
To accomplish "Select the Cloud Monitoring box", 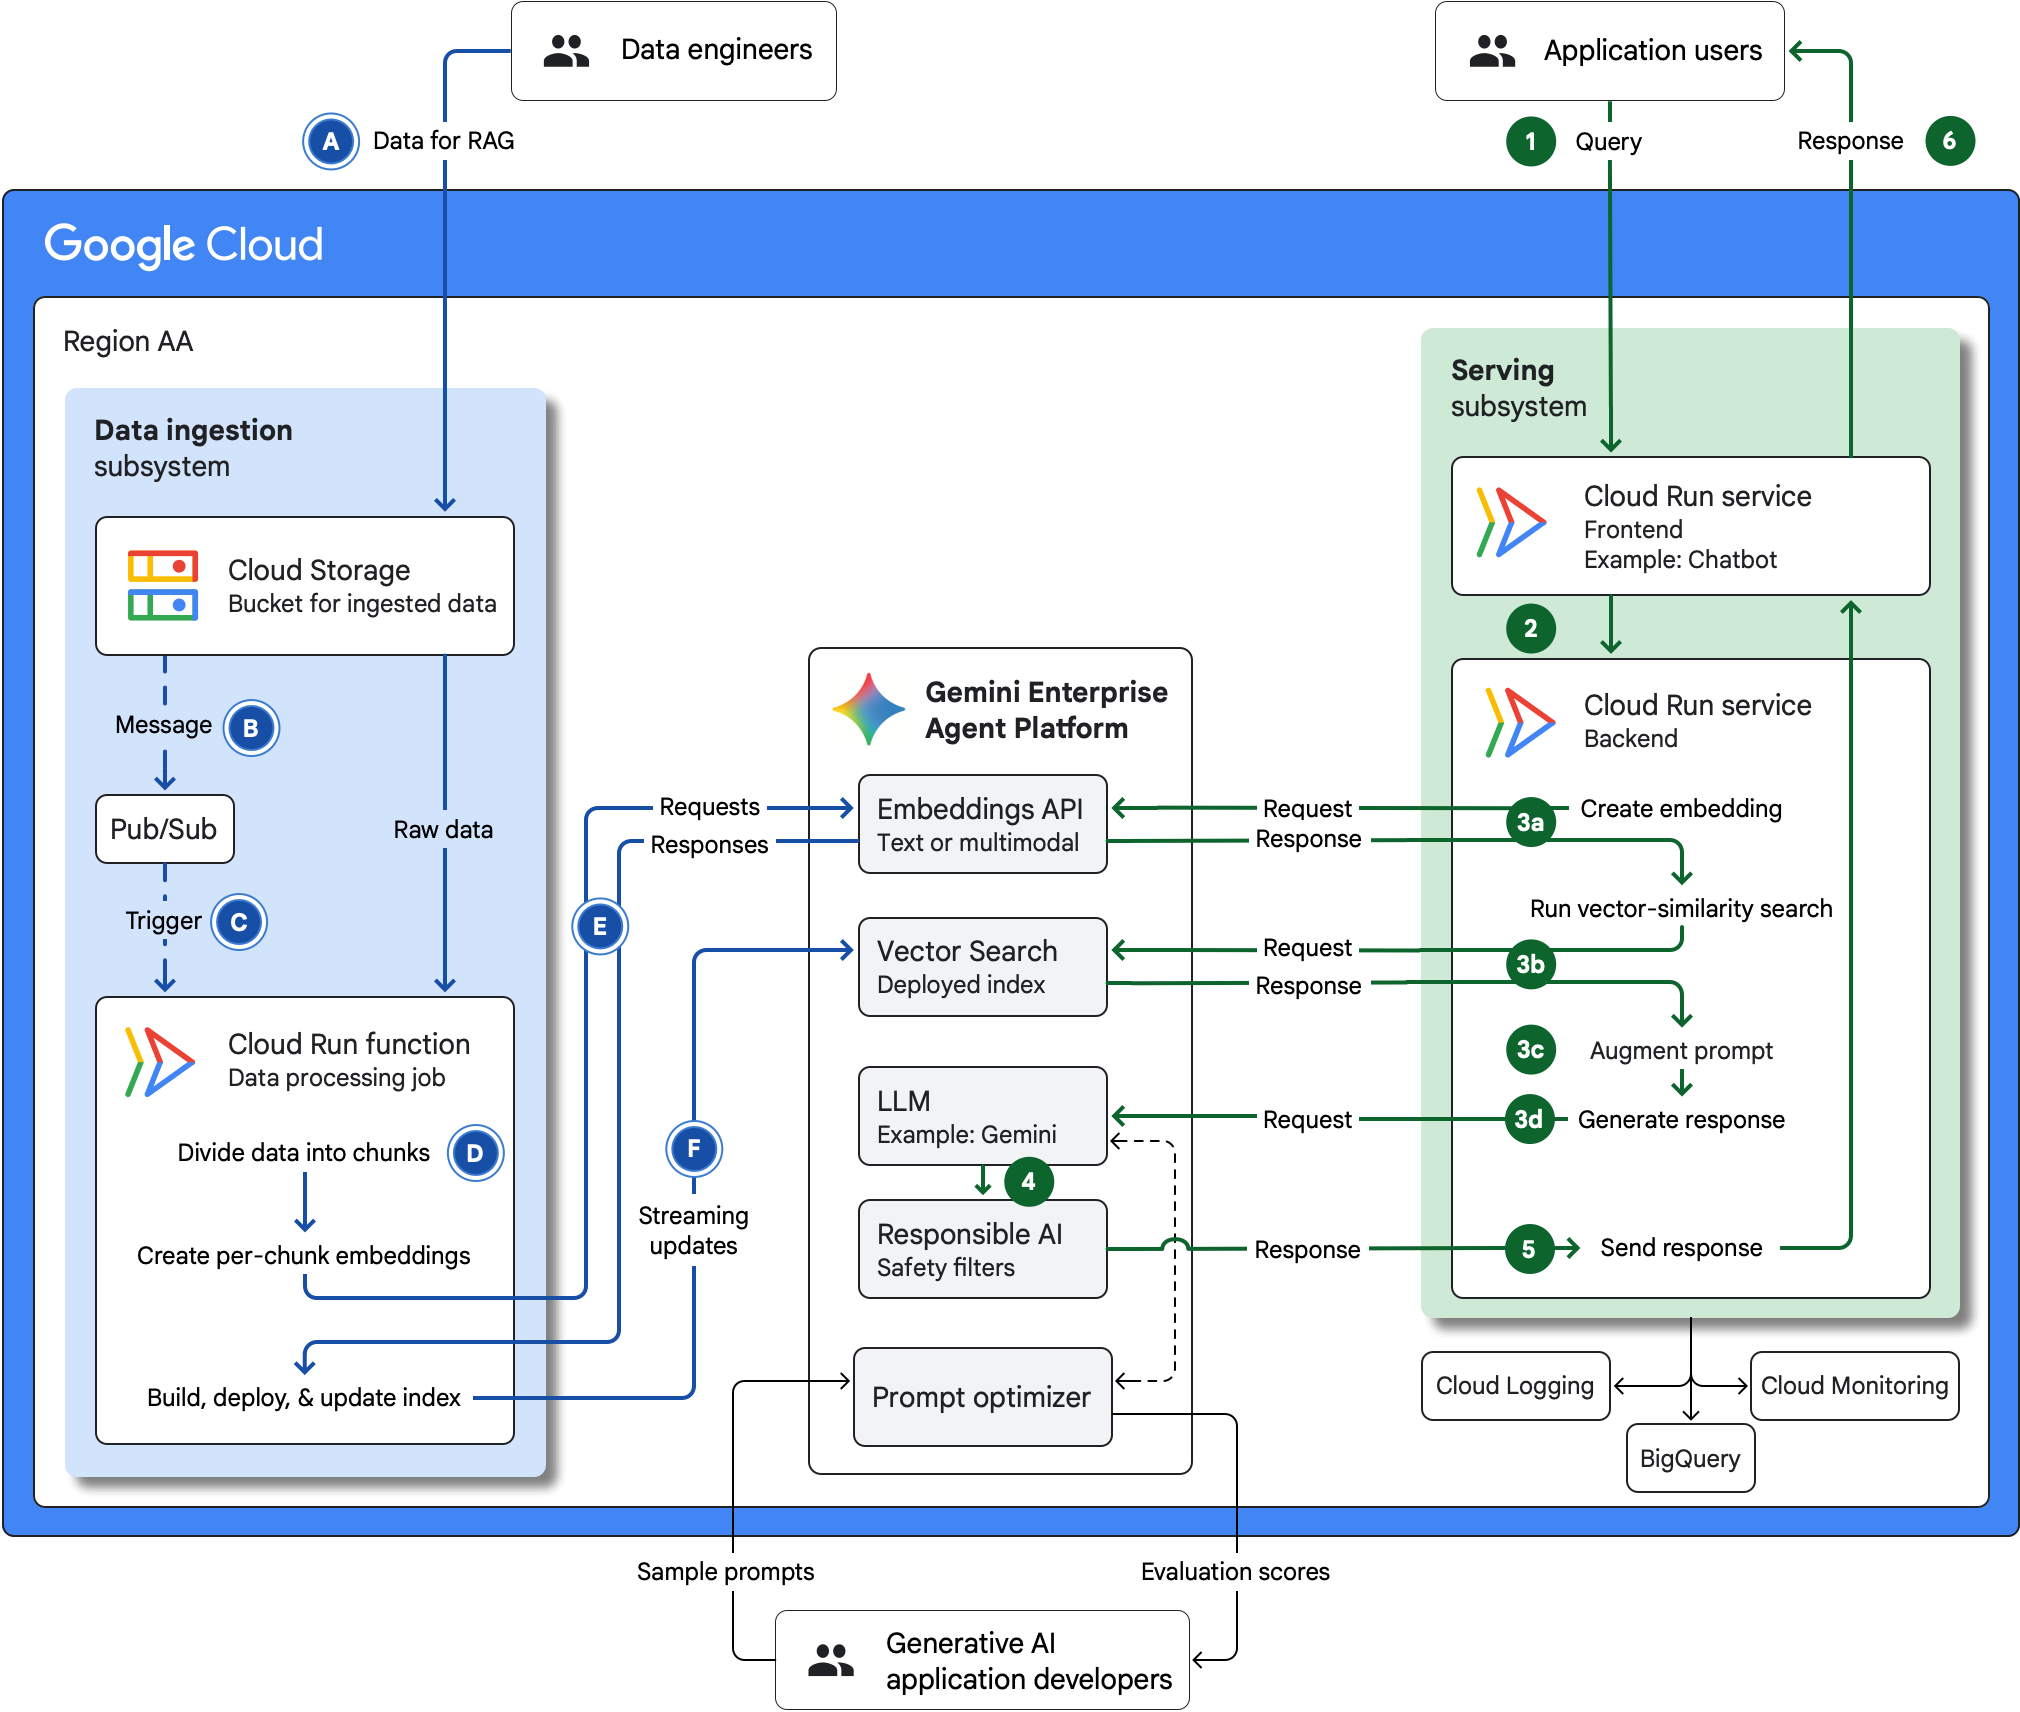I will coord(1855,1386).
